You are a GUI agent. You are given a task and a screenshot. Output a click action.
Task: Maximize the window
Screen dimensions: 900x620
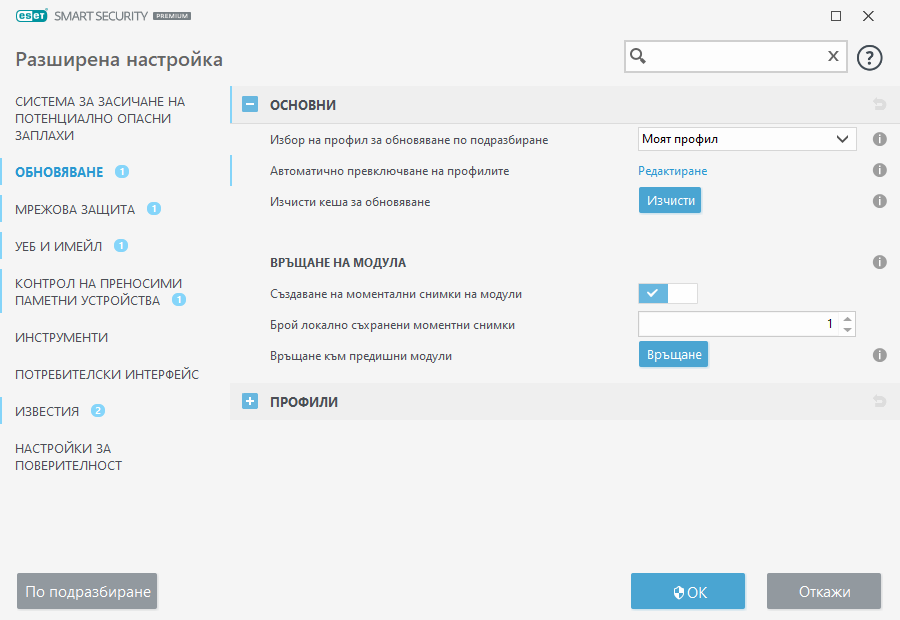(x=836, y=16)
